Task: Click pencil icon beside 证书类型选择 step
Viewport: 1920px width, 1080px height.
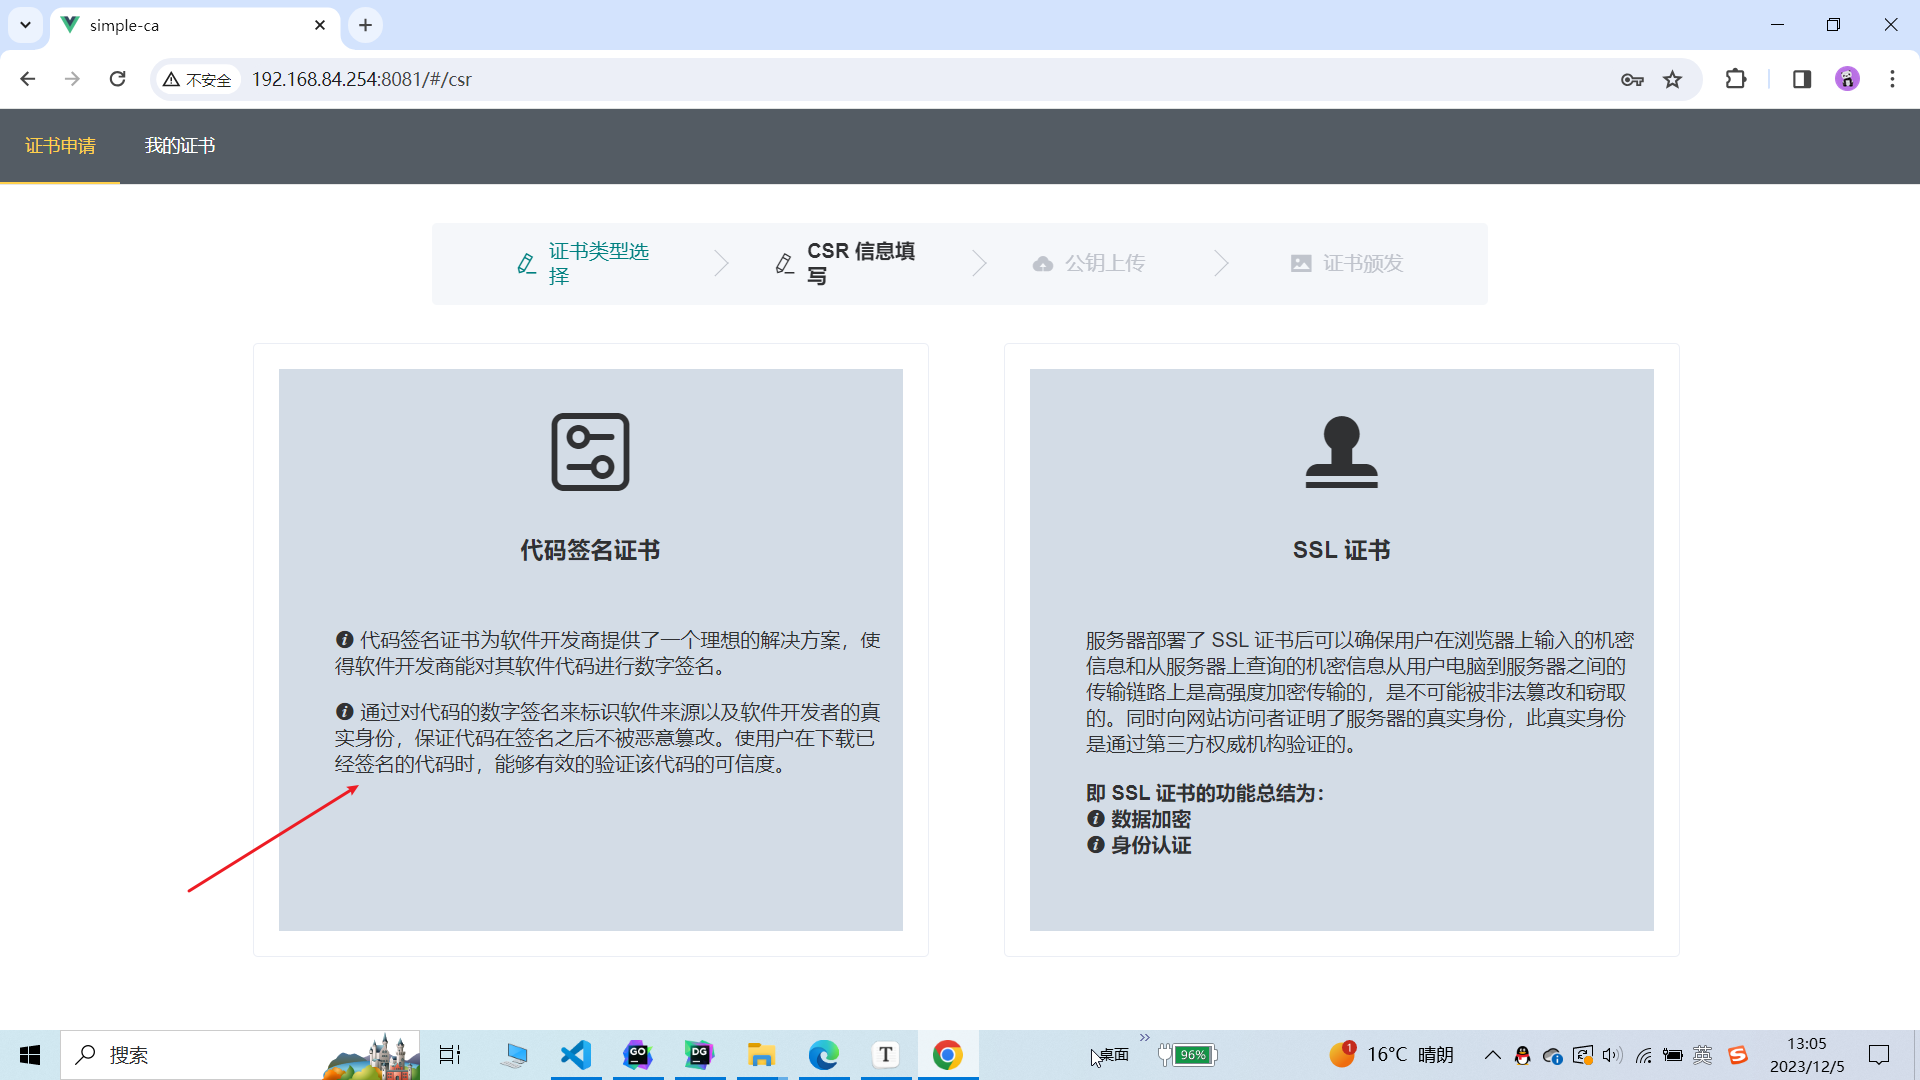Action: tap(526, 264)
